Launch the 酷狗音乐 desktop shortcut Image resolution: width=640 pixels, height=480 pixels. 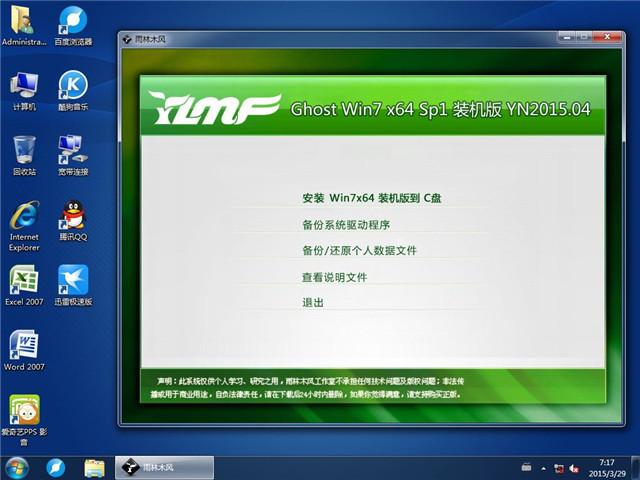pyautogui.click(x=73, y=91)
